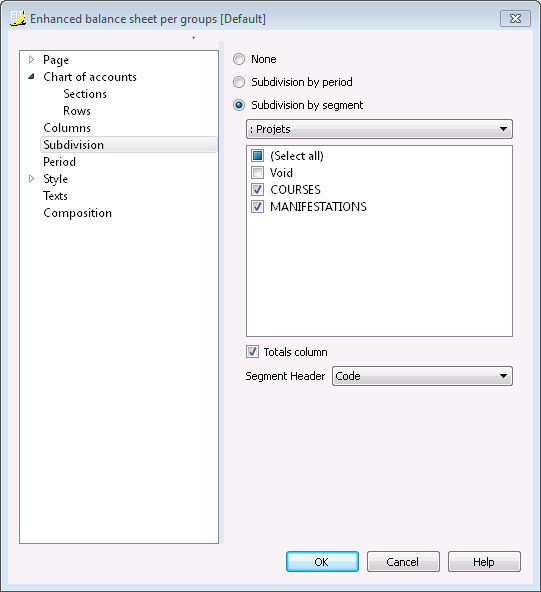541x592 pixels.
Task: Collapse the Chart of accounts node
Action: click(x=32, y=77)
